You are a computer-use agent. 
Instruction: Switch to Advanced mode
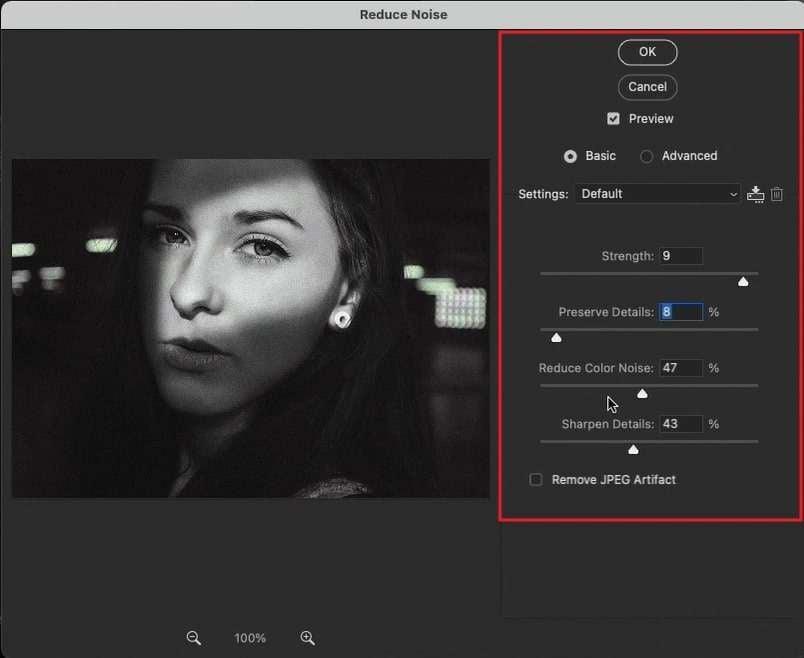[647, 156]
